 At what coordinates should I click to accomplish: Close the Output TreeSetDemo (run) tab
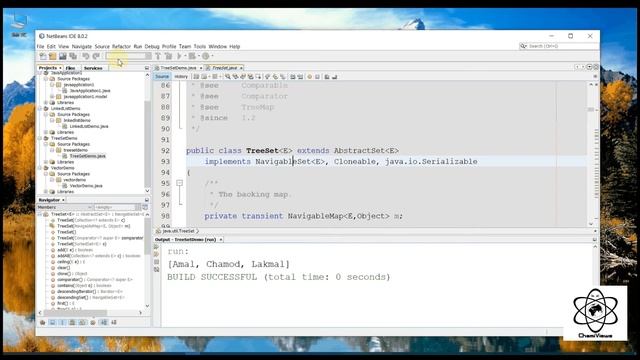(221, 240)
